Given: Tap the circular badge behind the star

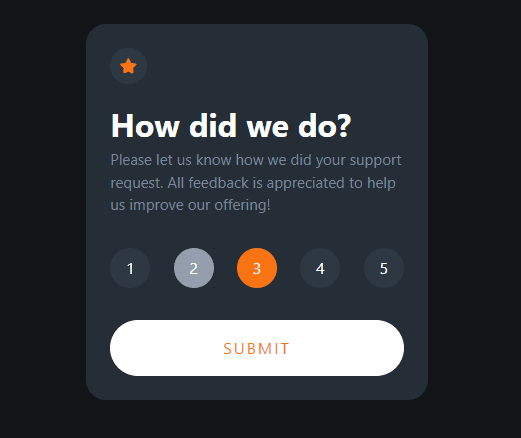Looking at the screenshot, I should (128, 66).
